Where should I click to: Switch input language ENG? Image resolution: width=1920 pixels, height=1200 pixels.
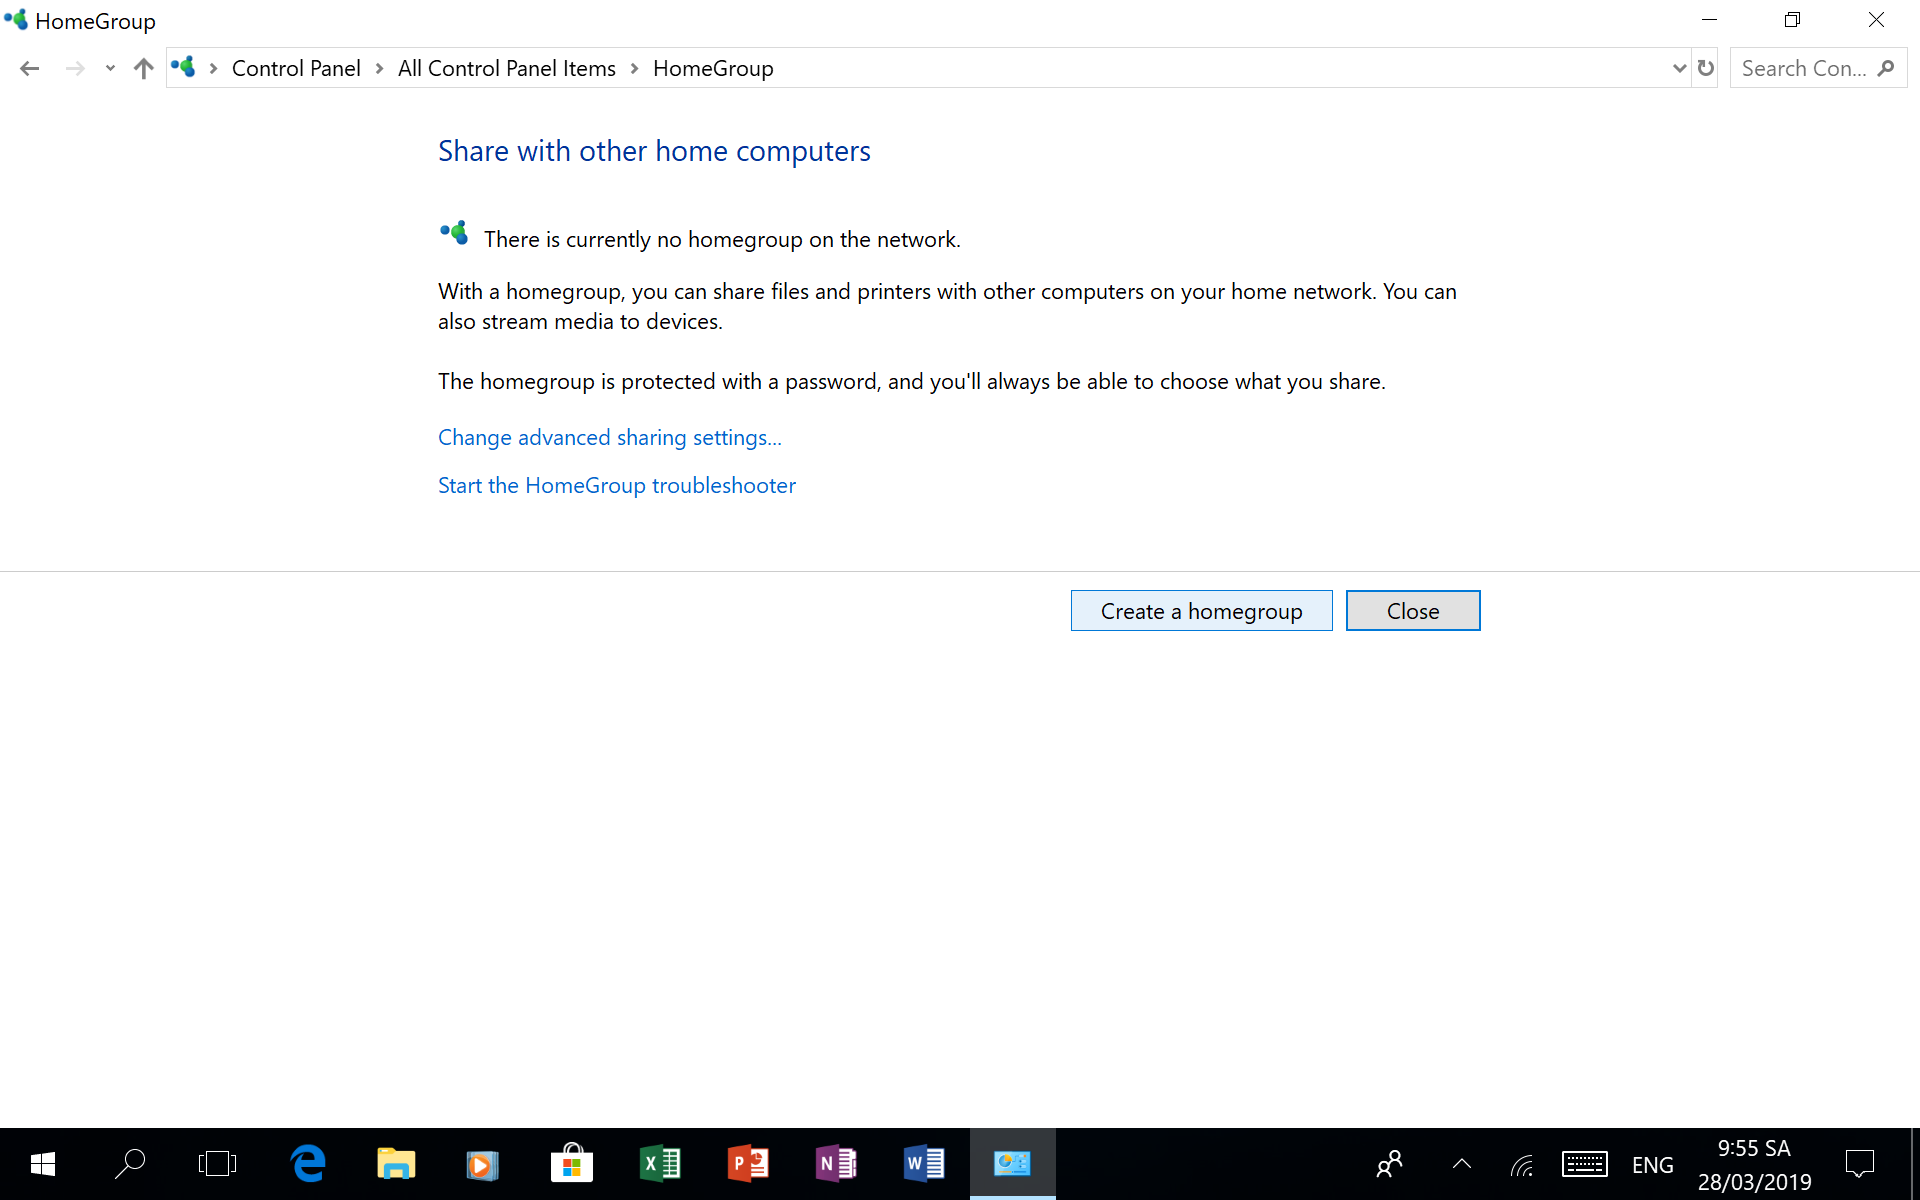click(1653, 1165)
